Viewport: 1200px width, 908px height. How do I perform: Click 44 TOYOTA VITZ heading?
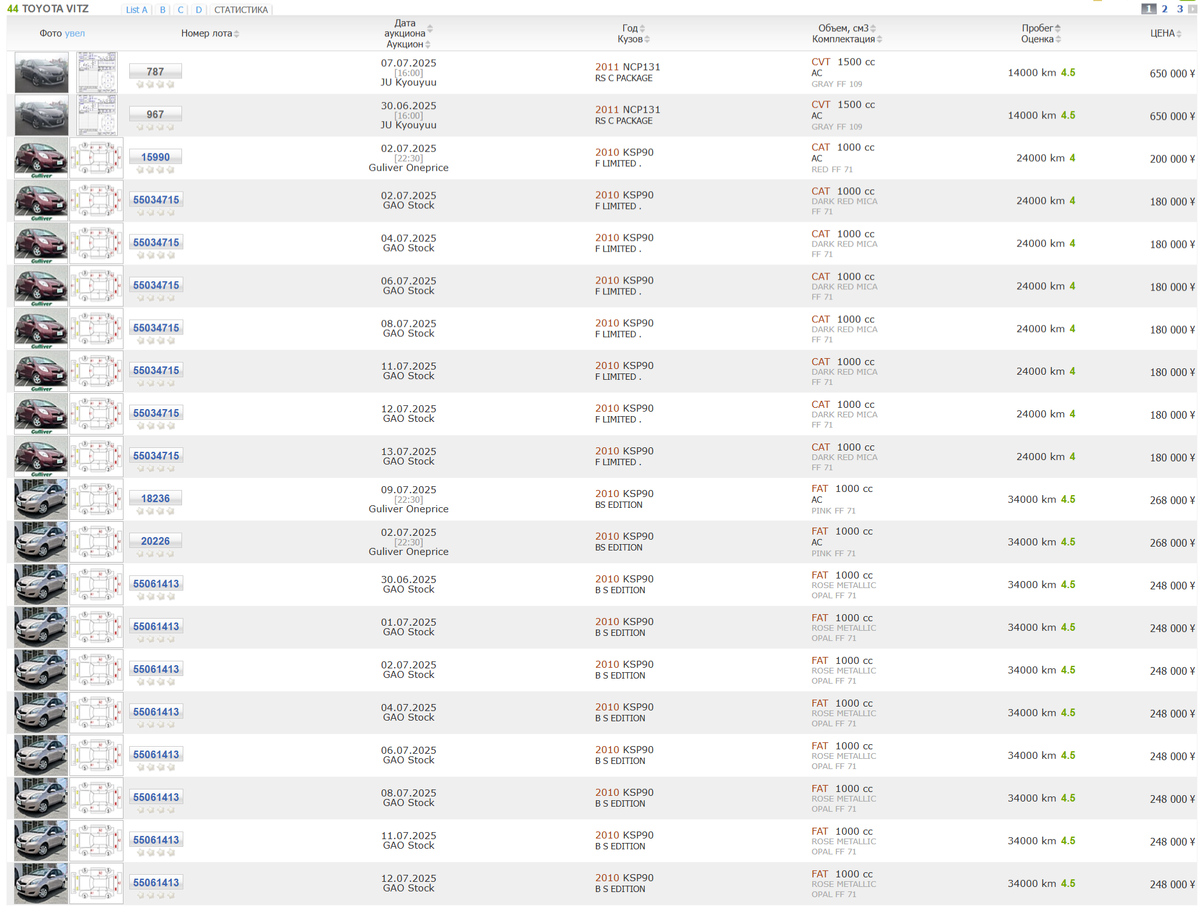tap(48, 9)
